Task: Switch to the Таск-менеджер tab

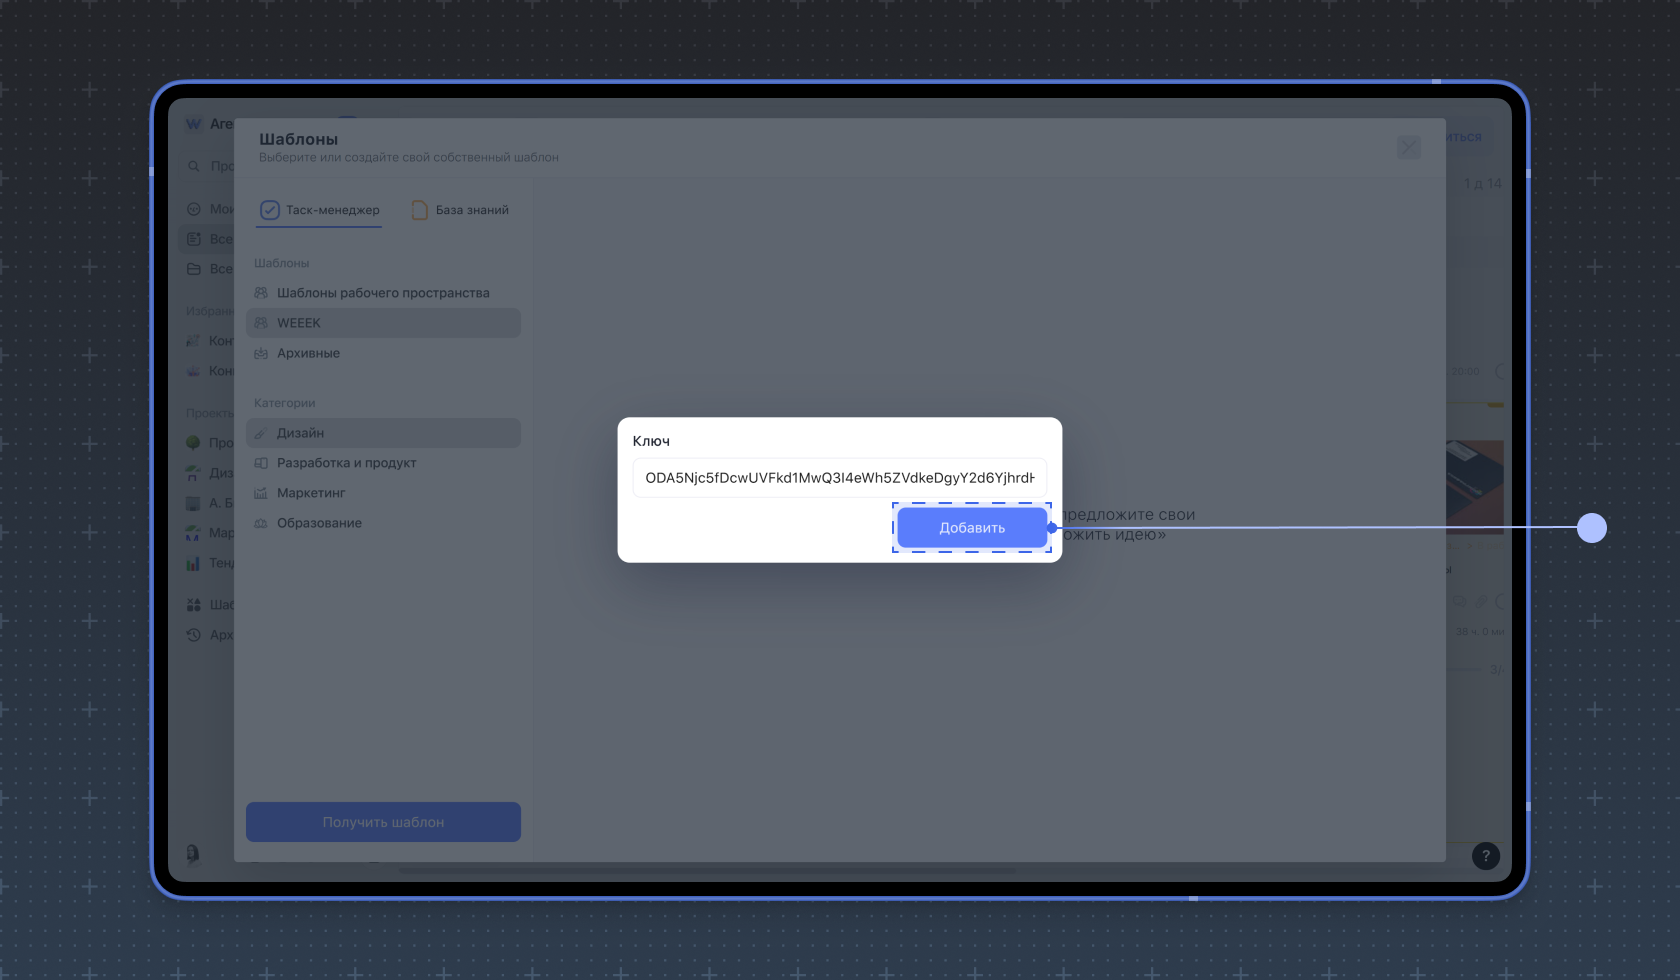Action: click(321, 210)
